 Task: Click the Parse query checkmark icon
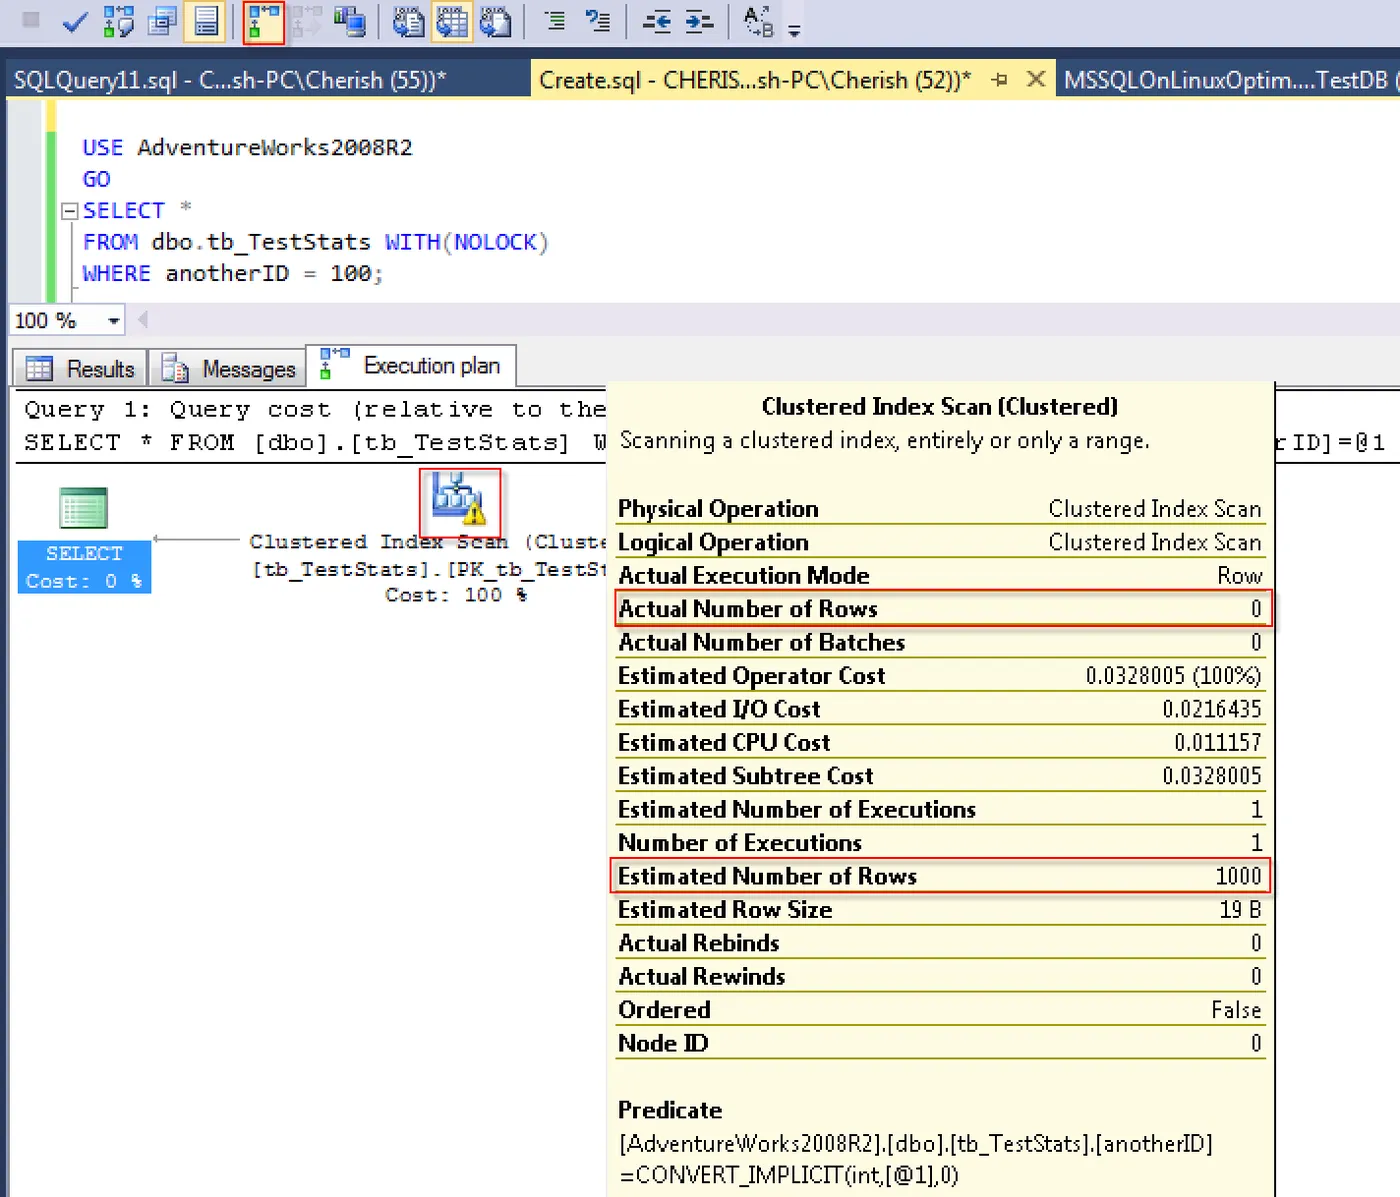(x=75, y=22)
